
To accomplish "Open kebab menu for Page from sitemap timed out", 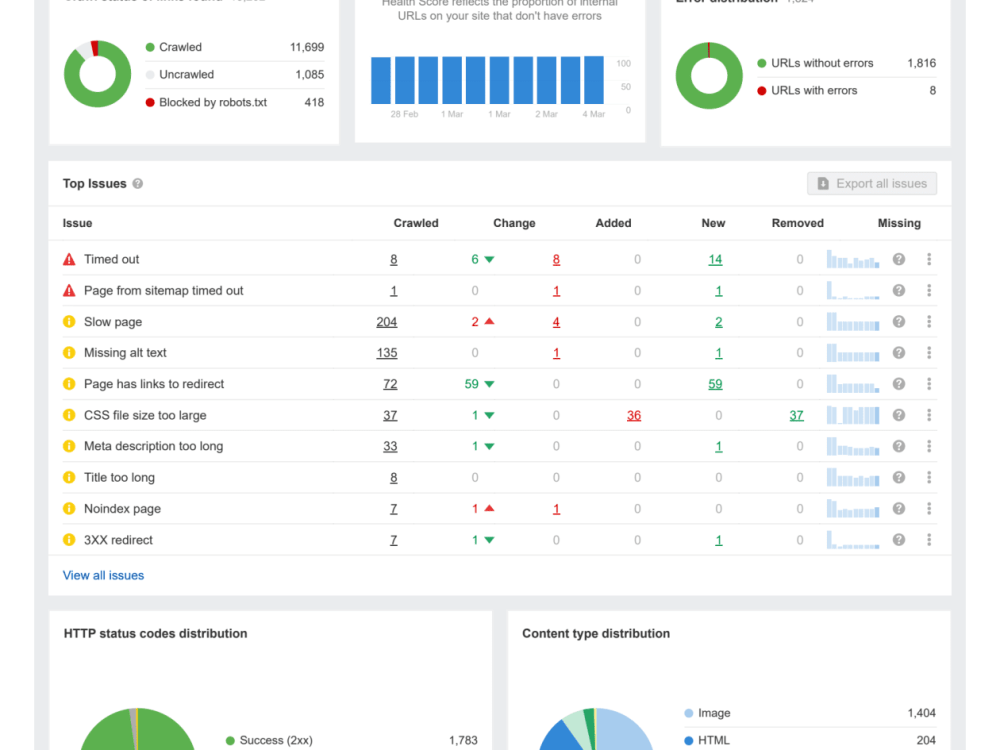I will (929, 290).
